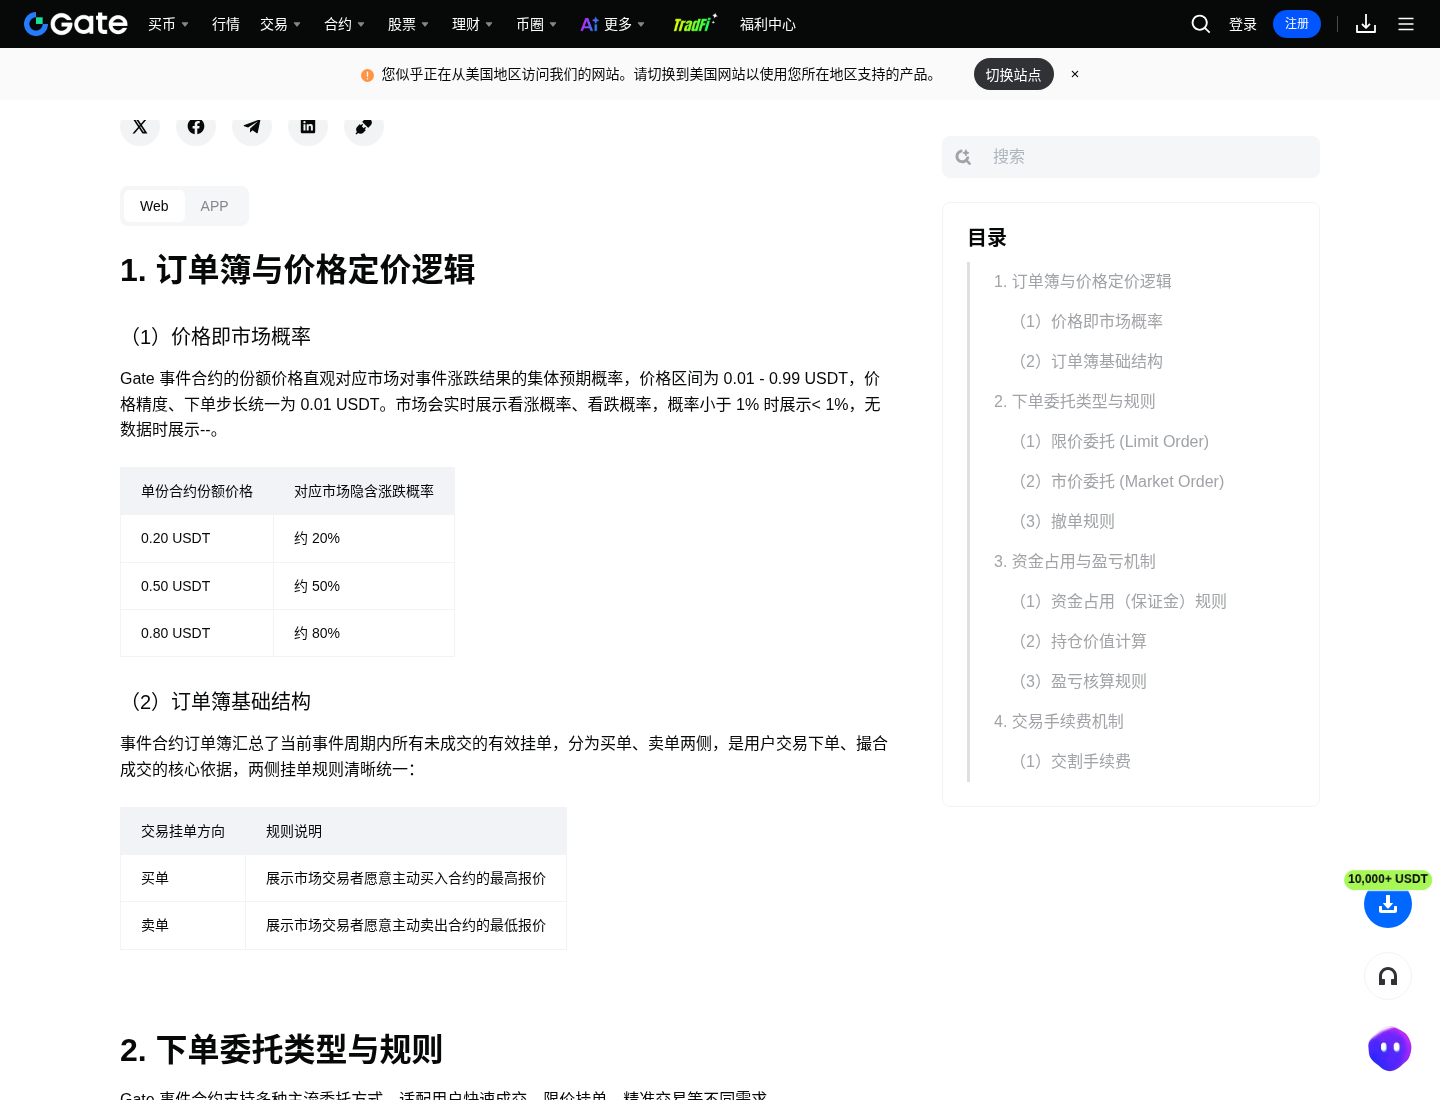The image size is (1440, 1100).
Task: Close the region notice banner
Action: pyautogui.click(x=1075, y=74)
